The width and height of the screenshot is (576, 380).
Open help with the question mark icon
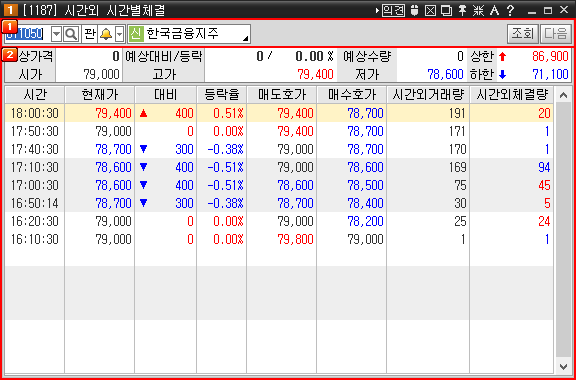point(510,10)
